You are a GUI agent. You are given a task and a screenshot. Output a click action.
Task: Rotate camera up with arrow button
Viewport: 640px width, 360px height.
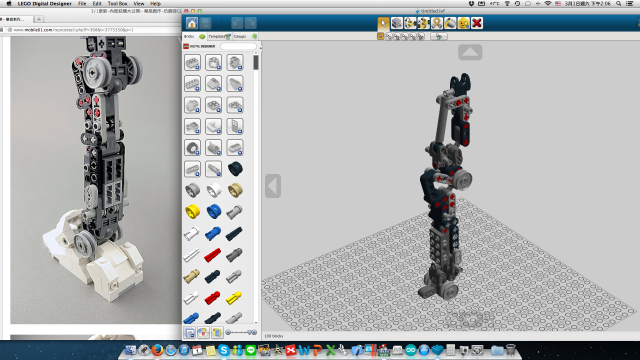pos(470,52)
